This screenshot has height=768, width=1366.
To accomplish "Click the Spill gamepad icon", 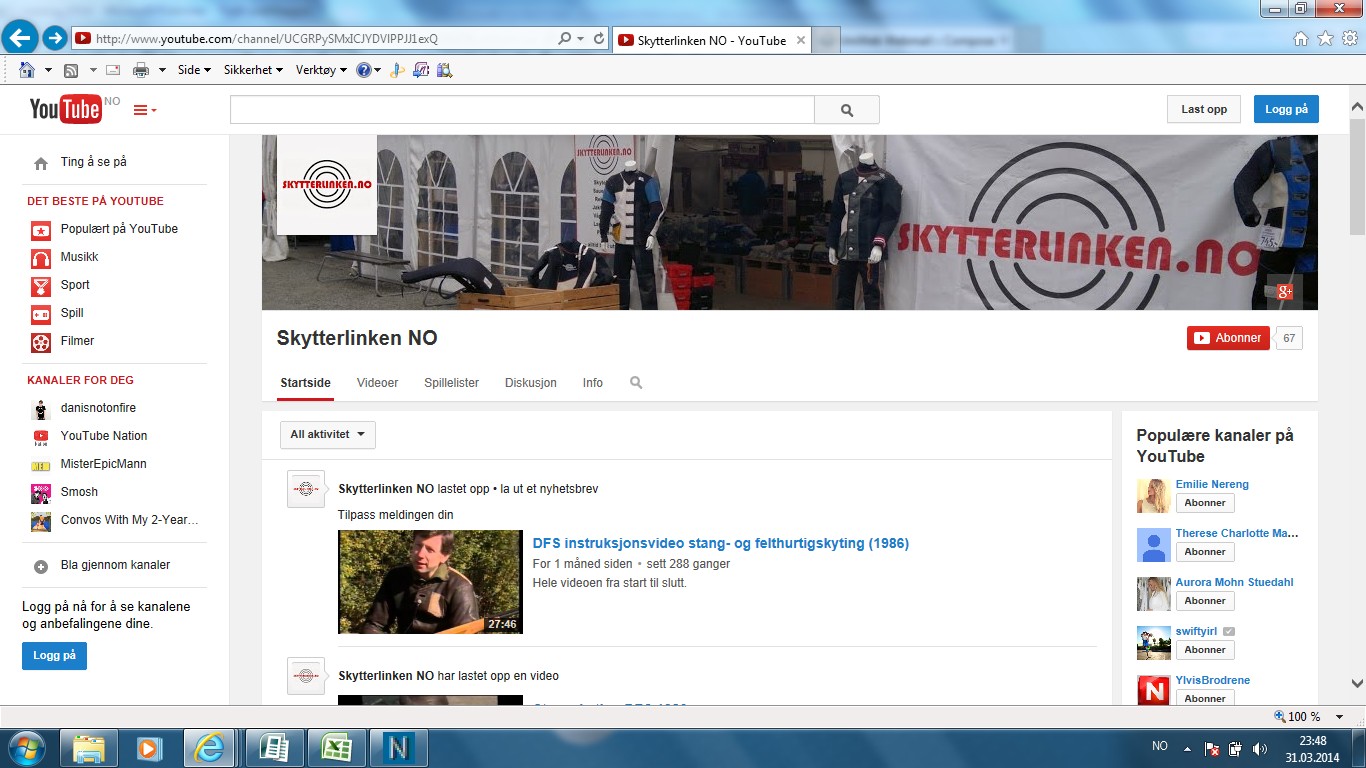I will [41, 313].
